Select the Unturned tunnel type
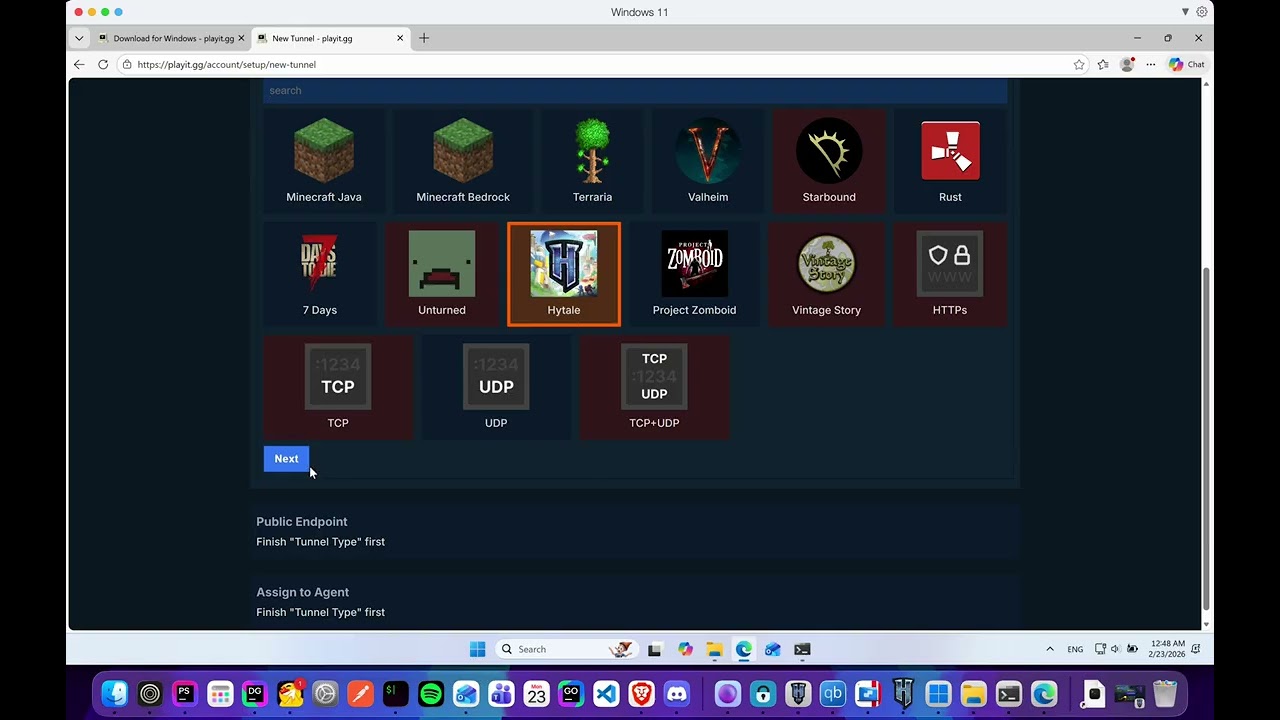1280x720 pixels. [x=442, y=275]
